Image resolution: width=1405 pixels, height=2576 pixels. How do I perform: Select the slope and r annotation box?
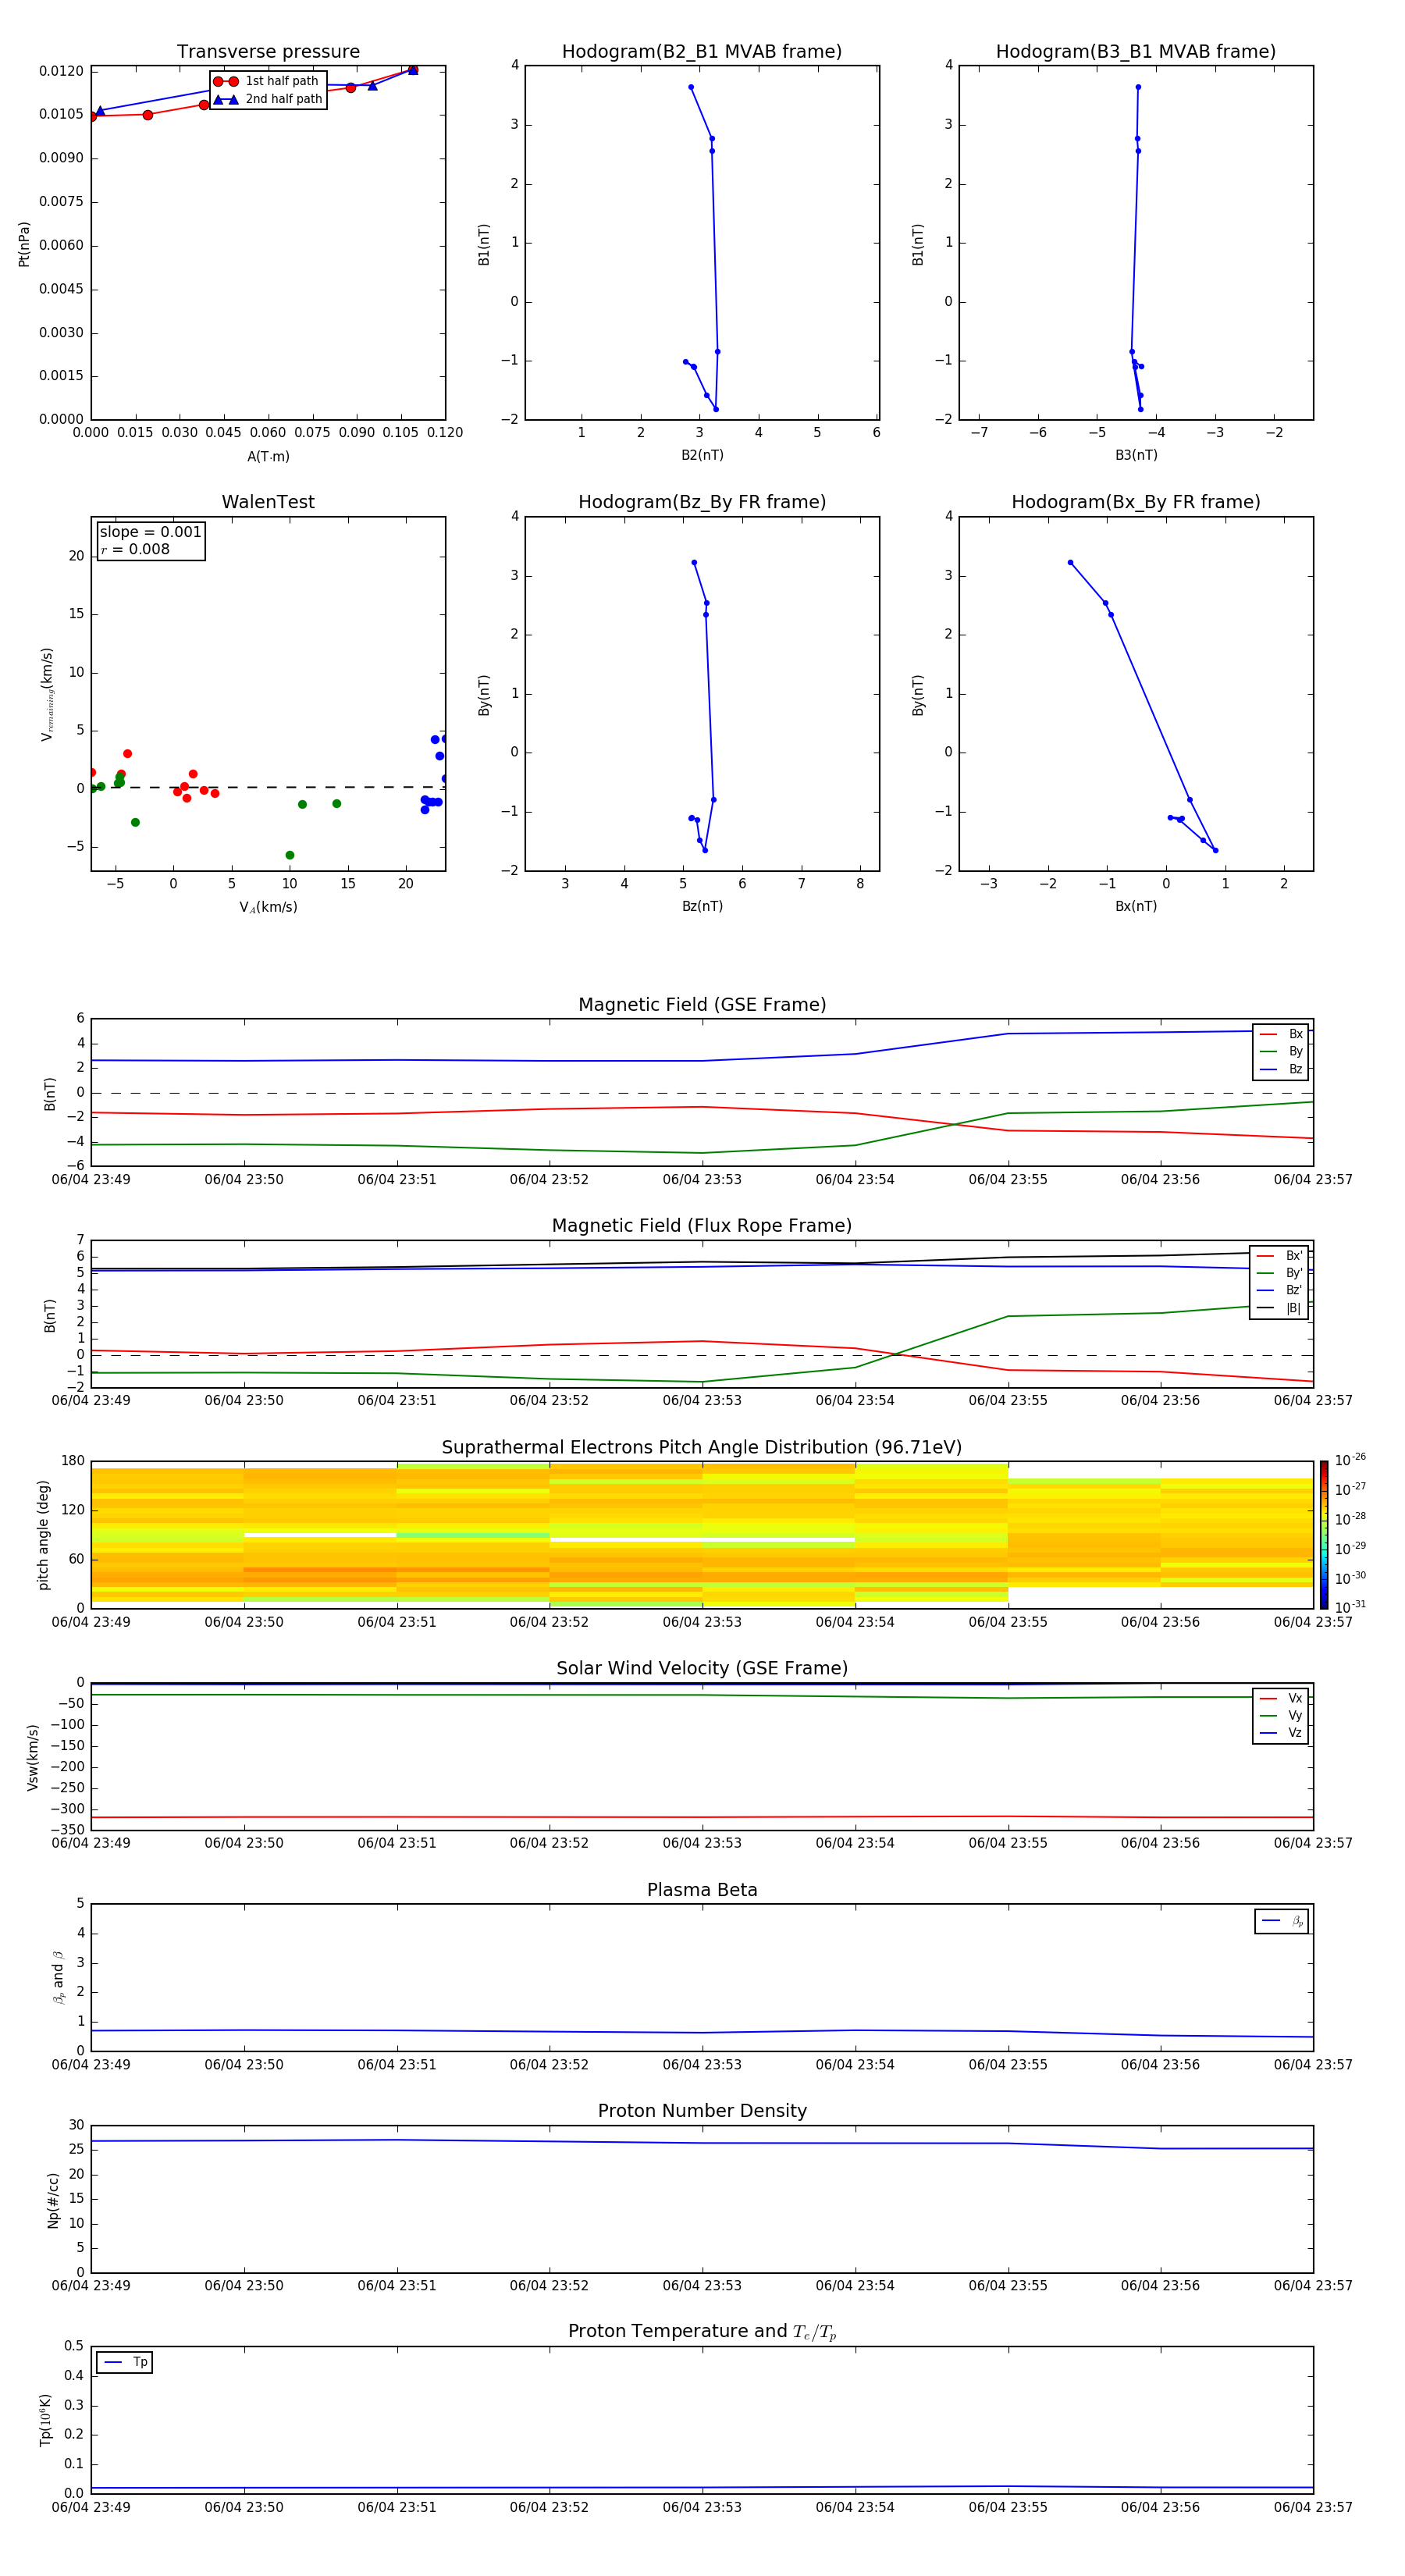pos(151,541)
